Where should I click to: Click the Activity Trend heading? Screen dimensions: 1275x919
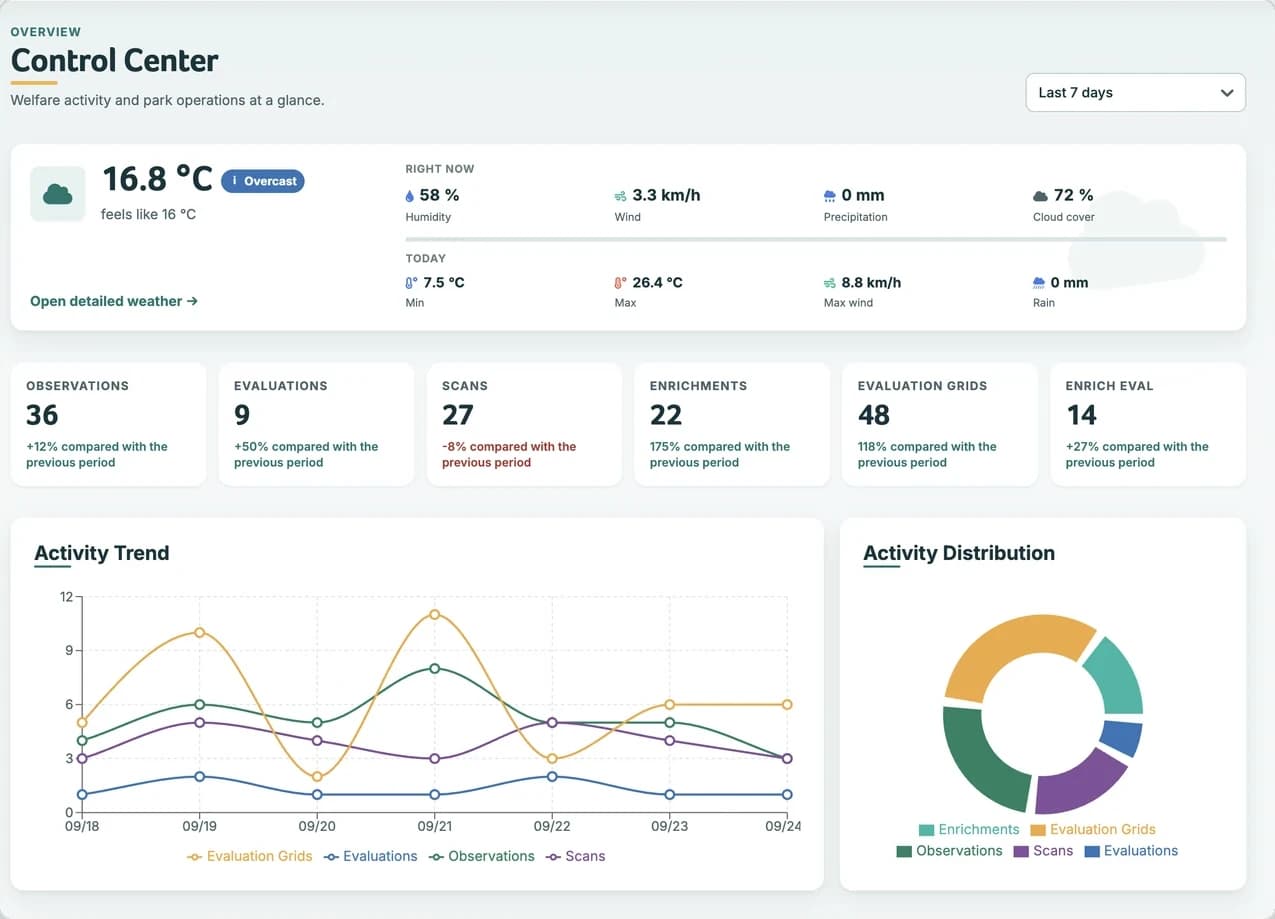(x=102, y=553)
